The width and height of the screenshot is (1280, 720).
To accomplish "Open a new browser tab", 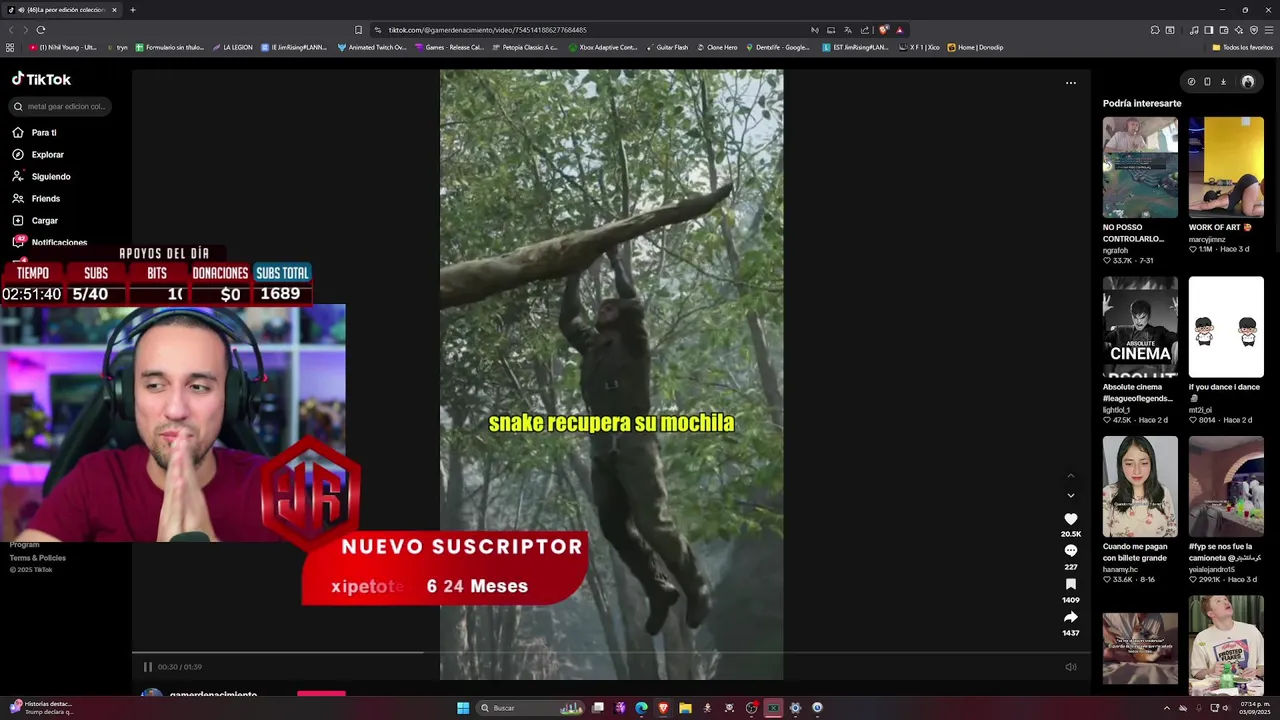I will pyautogui.click(x=132, y=10).
